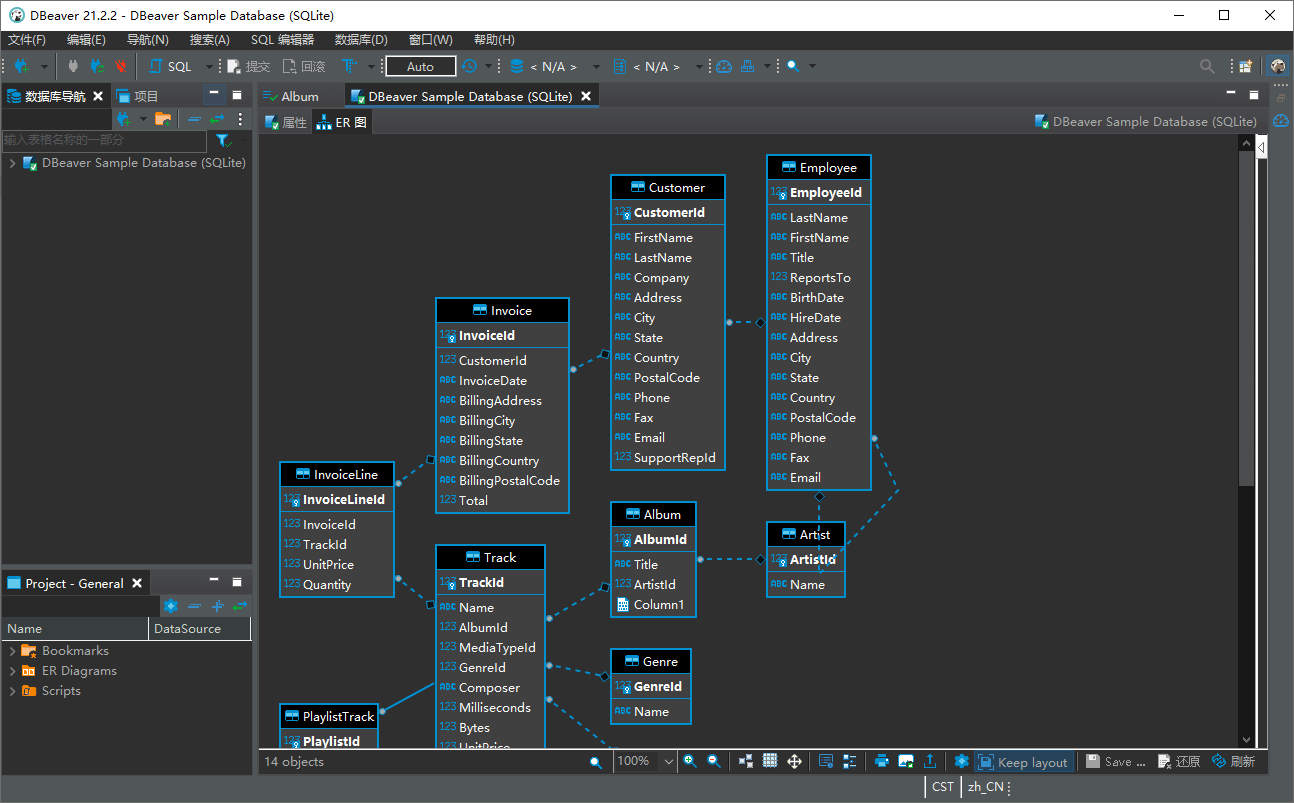Click the 提交 commit button
This screenshot has height=803, width=1294.
[249, 66]
